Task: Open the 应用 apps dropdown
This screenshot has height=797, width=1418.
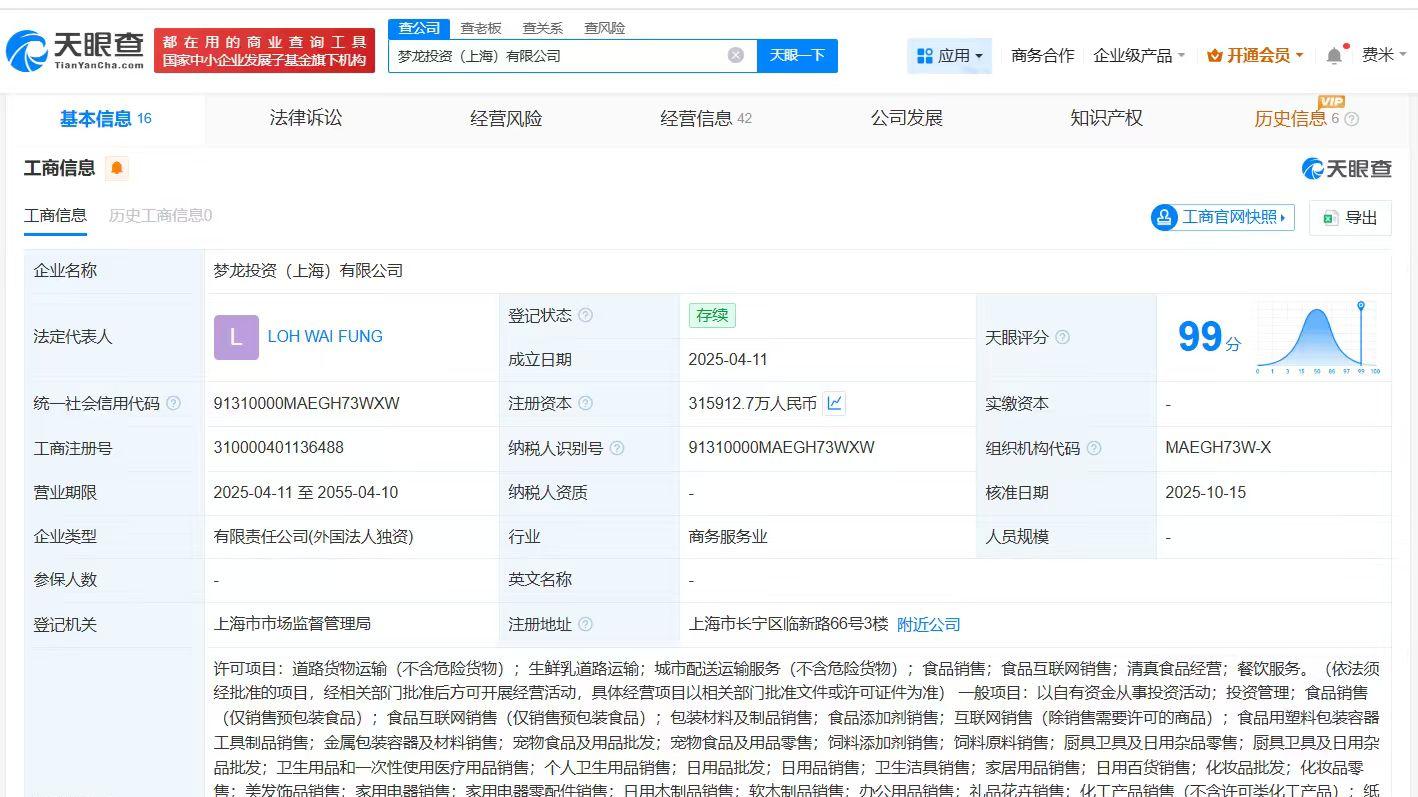Action: click(x=949, y=56)
